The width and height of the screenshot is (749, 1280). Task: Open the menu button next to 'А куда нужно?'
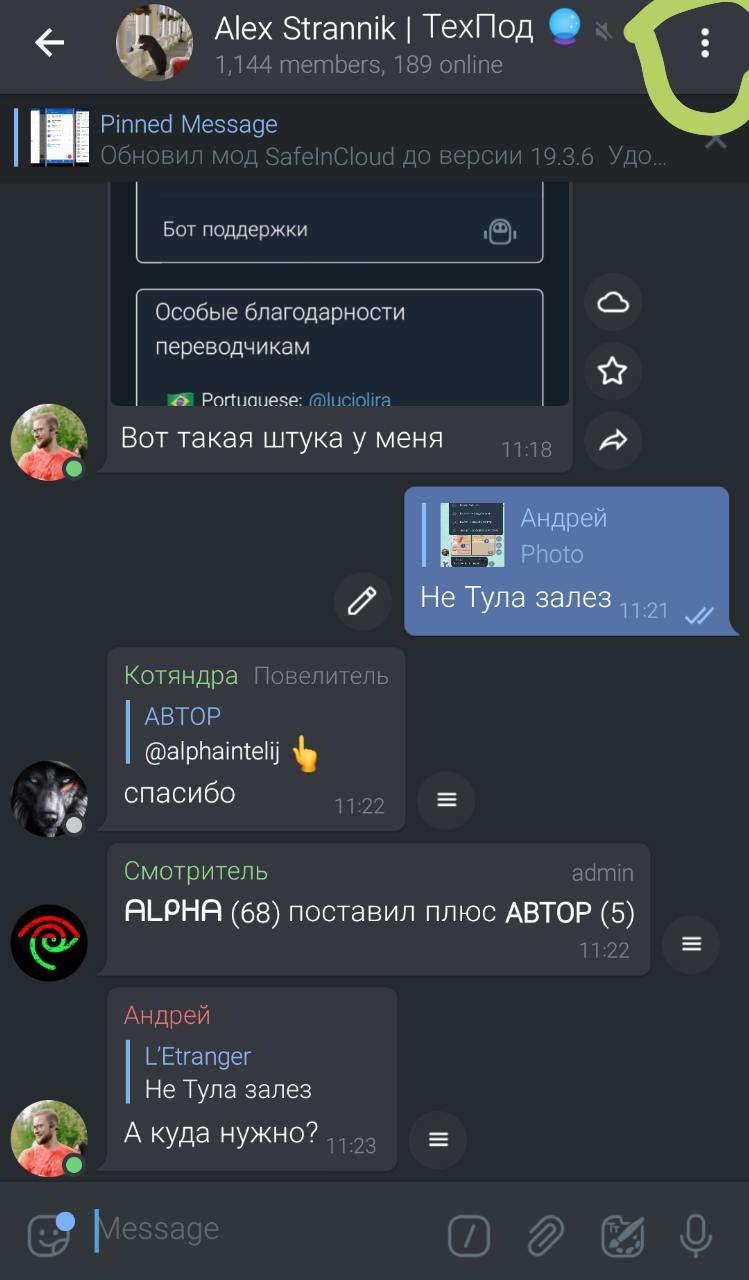tap(438, 1140)
